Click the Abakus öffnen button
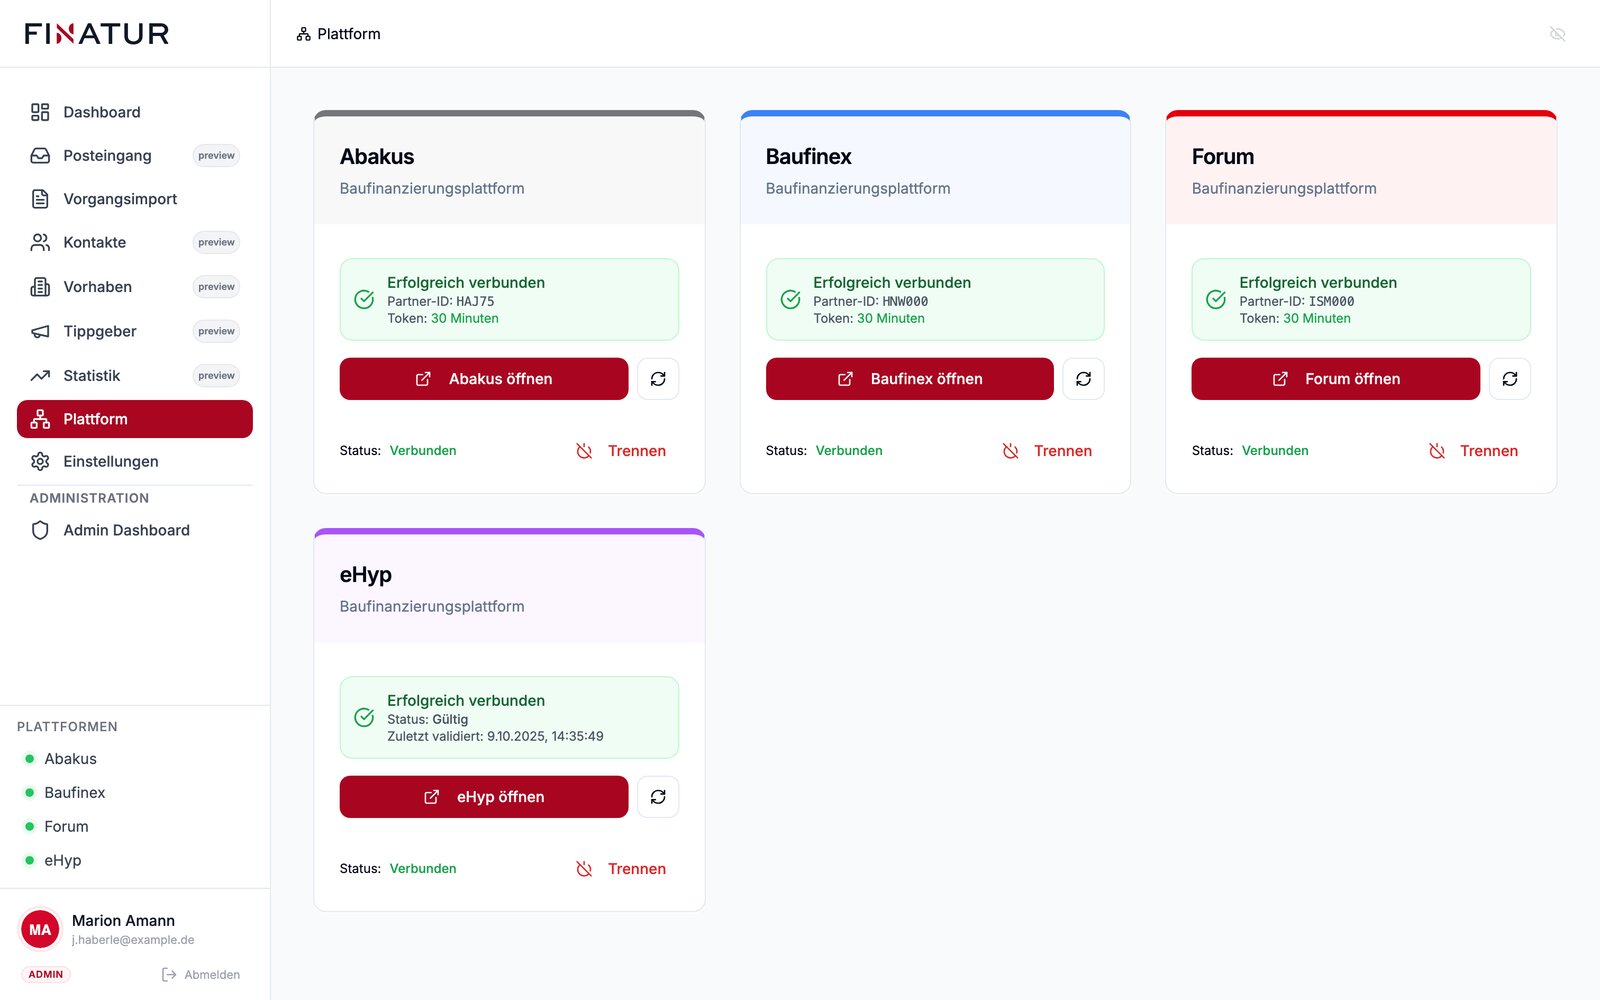1600x1000 pixels. [x=484, y=379]
